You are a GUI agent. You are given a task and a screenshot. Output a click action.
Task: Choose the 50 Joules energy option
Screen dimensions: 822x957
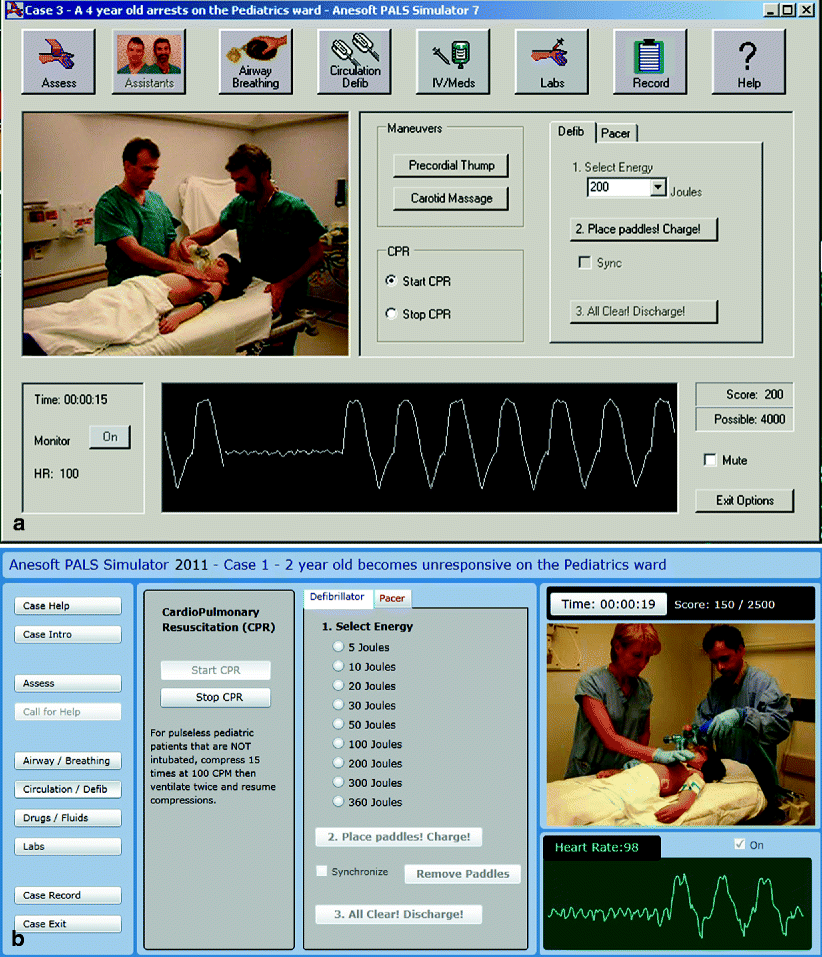click(x=337, y=725)
